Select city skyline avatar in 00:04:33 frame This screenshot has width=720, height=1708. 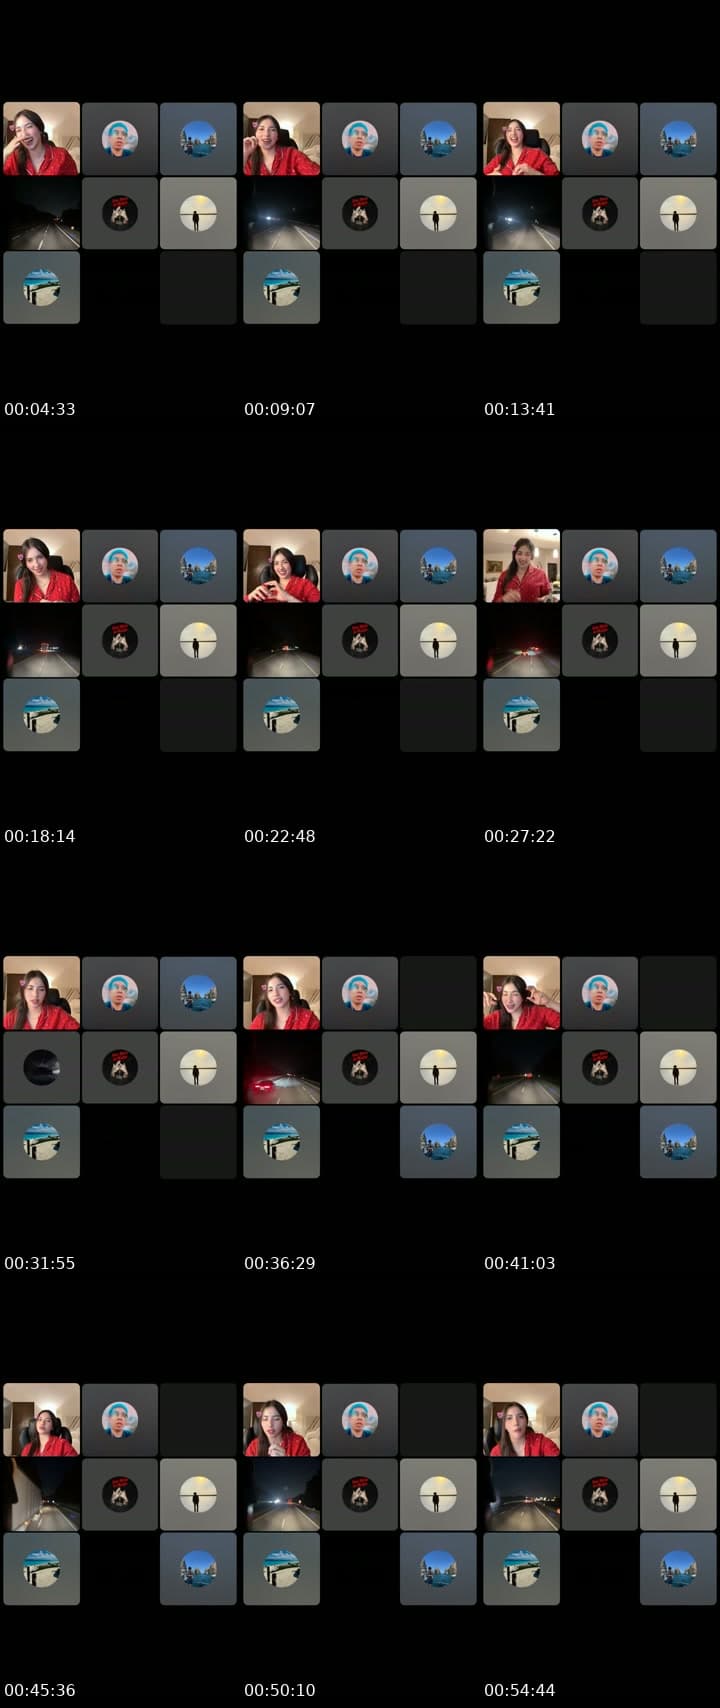(198, 139)
